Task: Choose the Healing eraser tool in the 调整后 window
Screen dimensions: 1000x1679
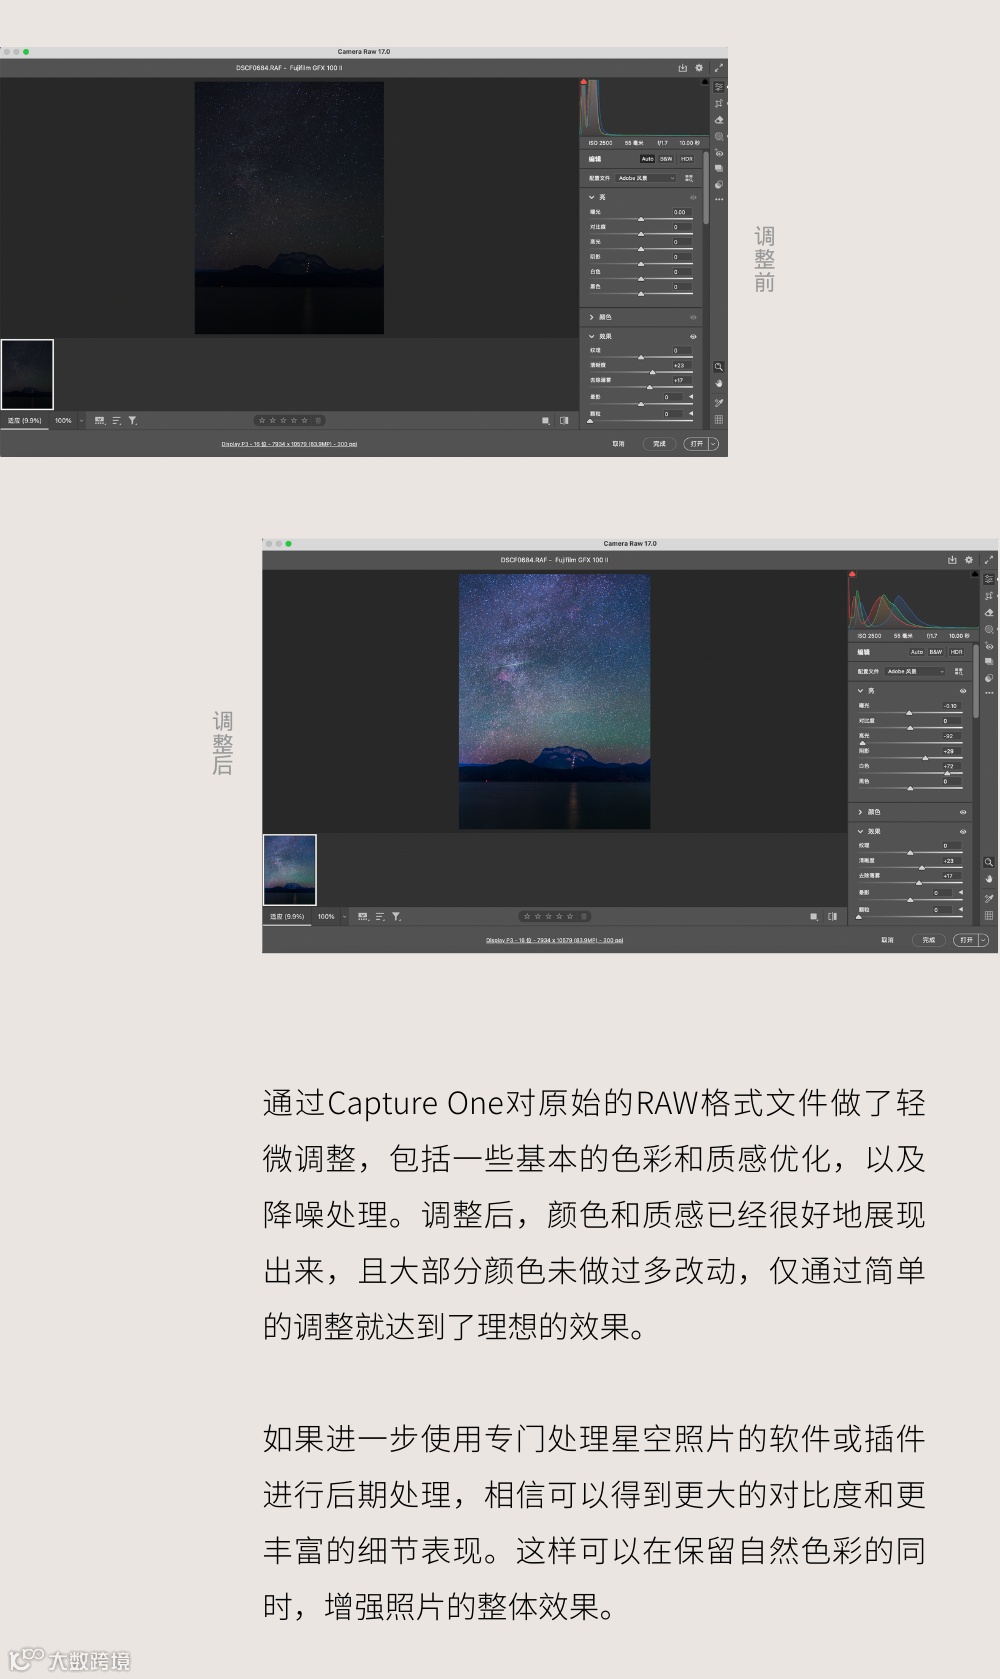Action: point(989,613)
